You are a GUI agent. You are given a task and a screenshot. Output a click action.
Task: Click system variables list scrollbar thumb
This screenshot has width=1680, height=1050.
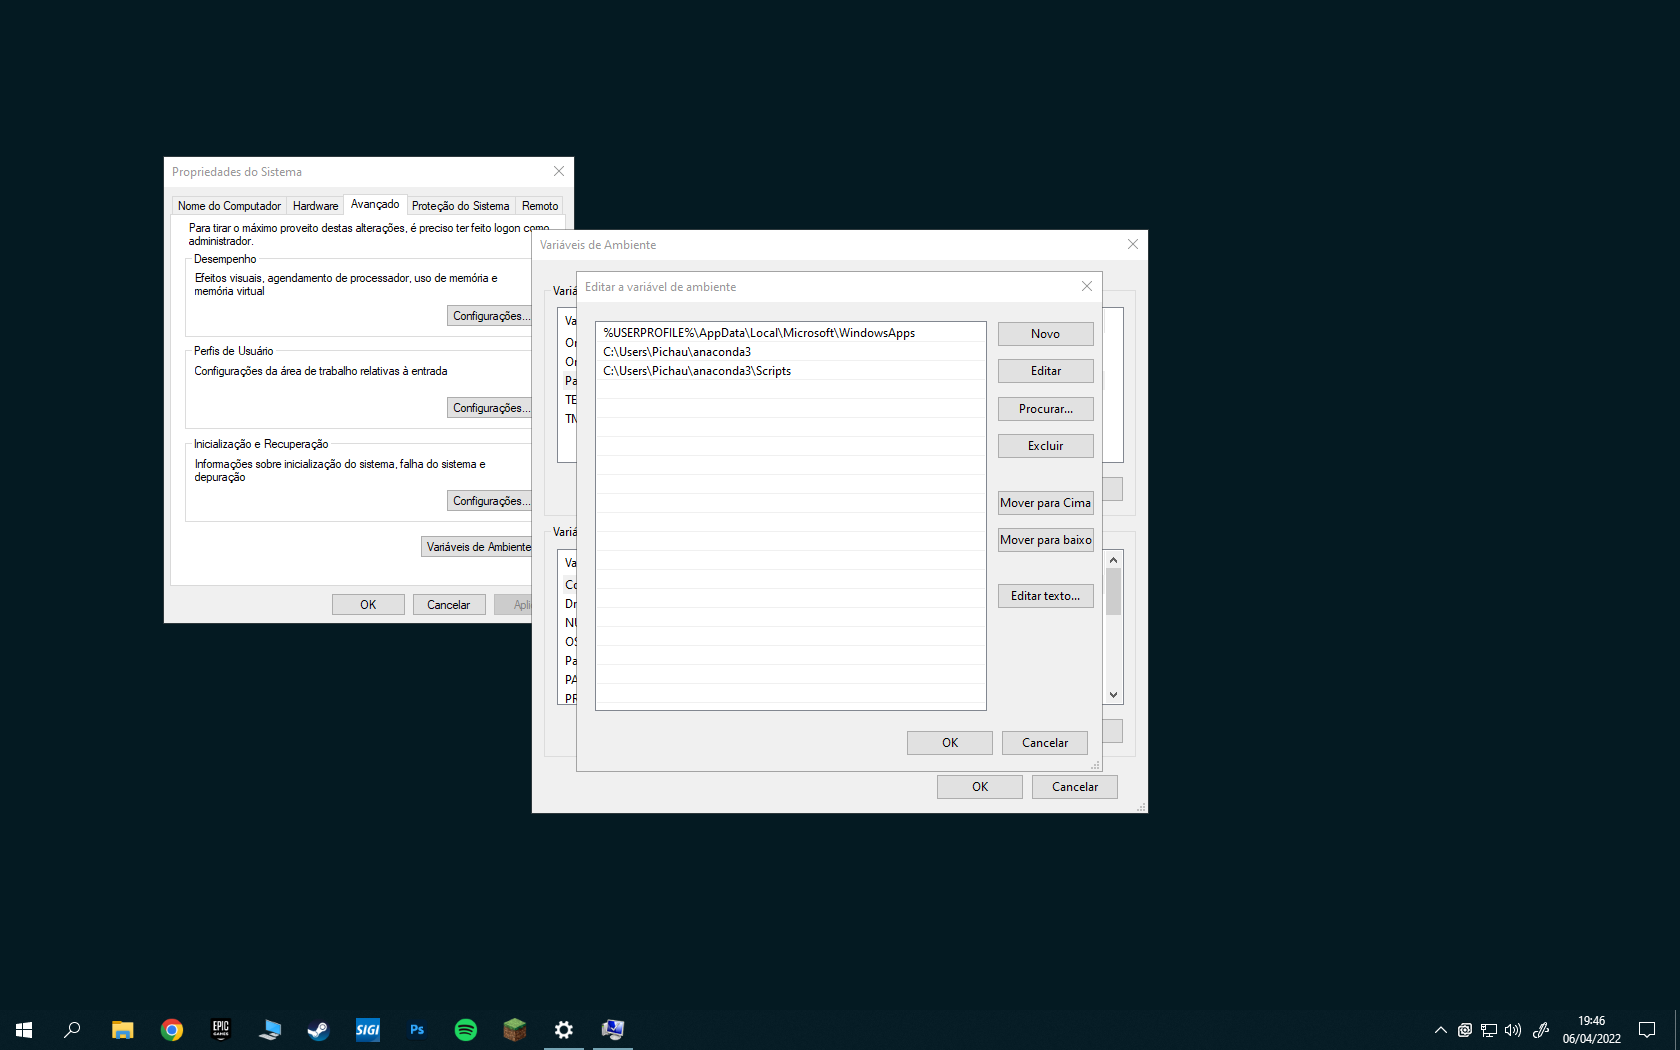(1113, 592)
